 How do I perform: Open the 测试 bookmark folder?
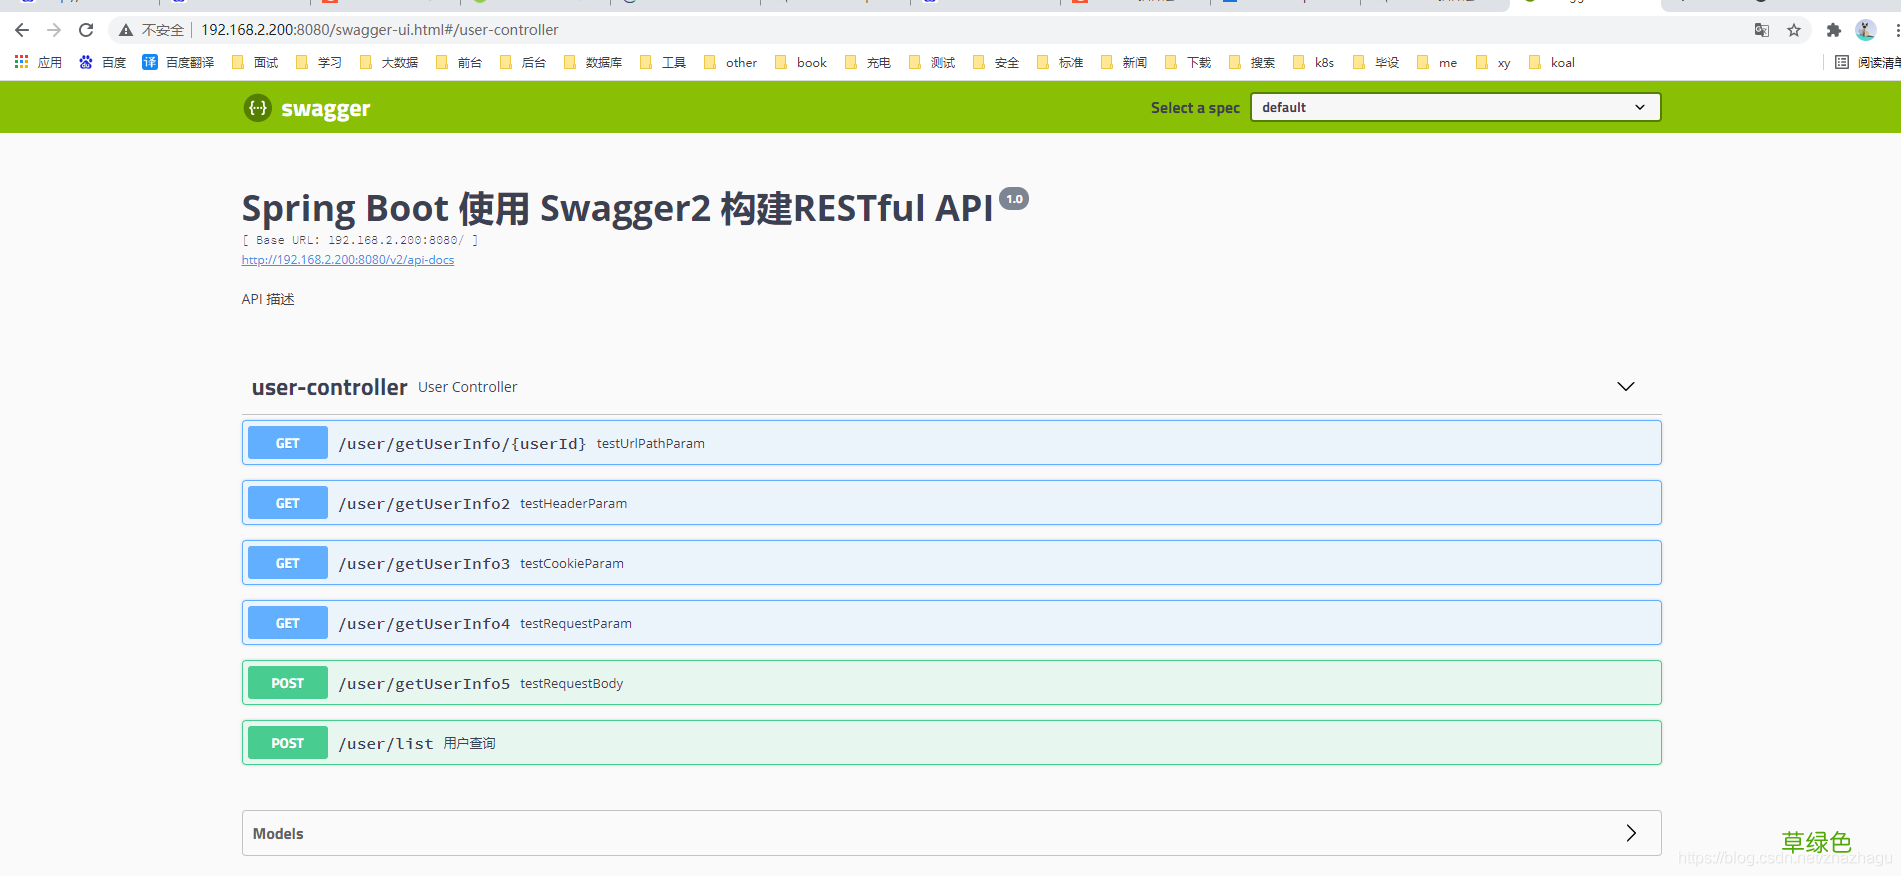pyautogui.click(x=932, y=62)
